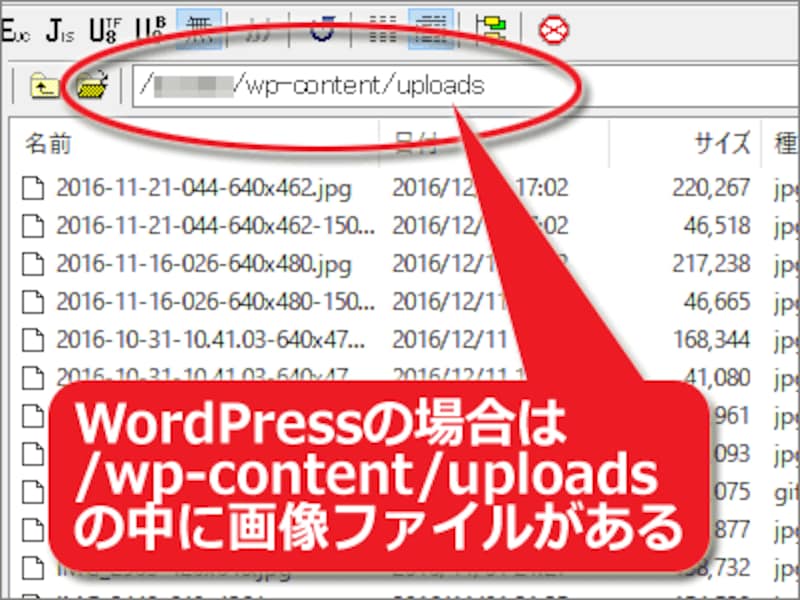Open the folder sync move icon
Screen dimensions: 800x600
(491, 30)
